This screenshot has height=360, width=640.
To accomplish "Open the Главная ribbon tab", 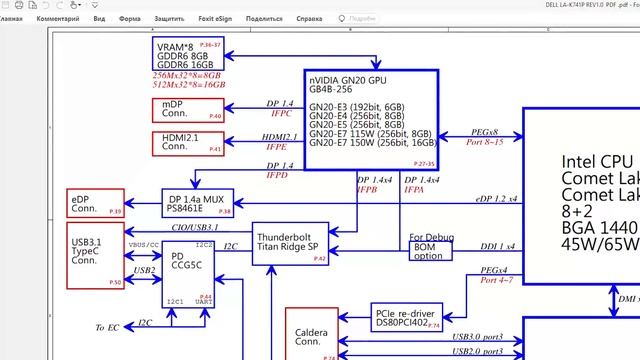I will click(x=11, y=18).
